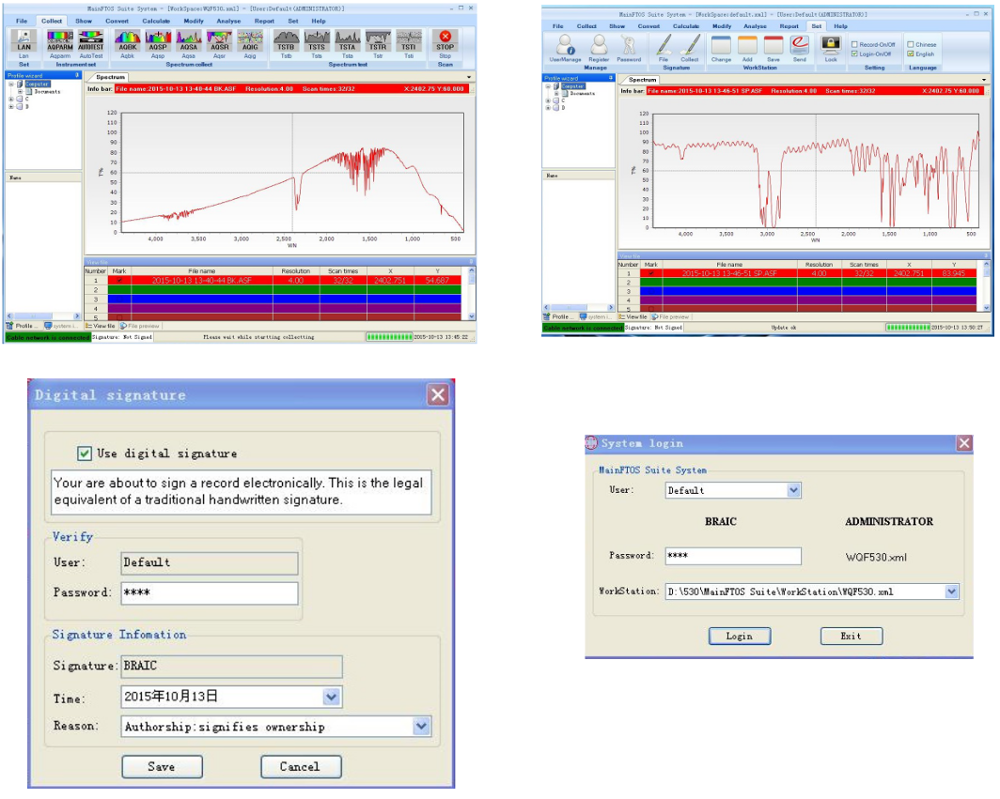Save the digital signature
1000x799 pixels.
click(162, 766)
